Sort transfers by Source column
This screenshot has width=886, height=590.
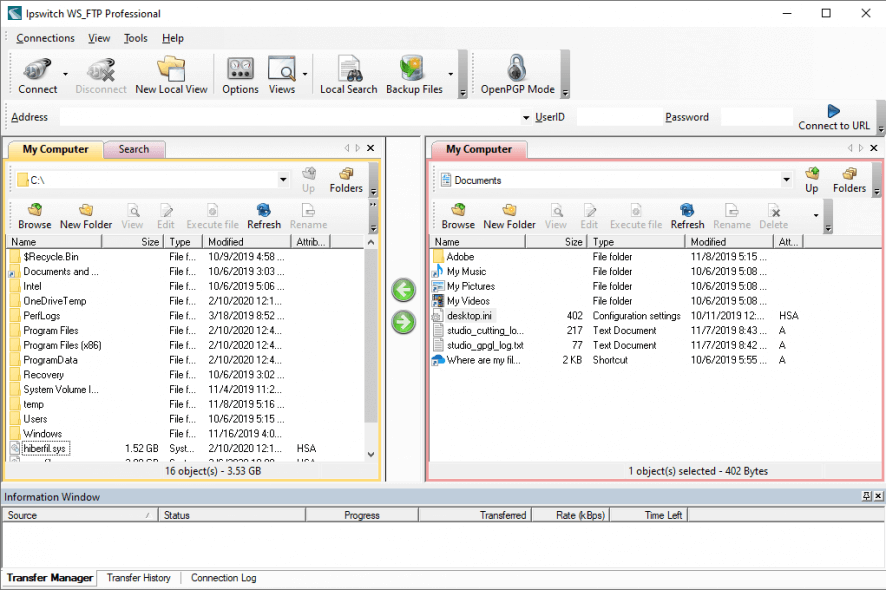(x=79, y=515)
